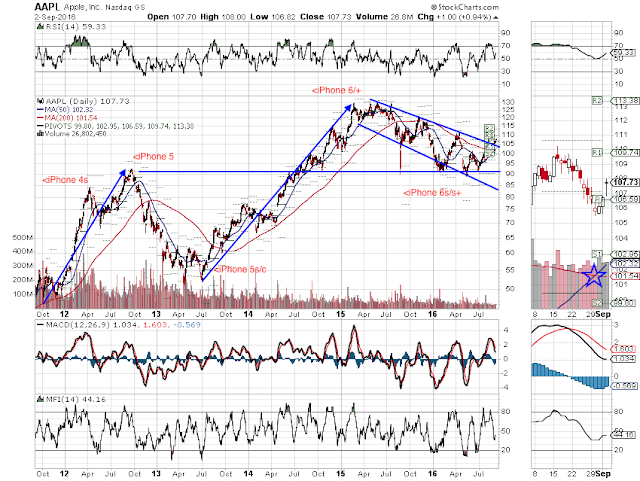640x481 pixels.
Task: Click the S1 pivot tag in zoom panel
Action: coord(597,253)
